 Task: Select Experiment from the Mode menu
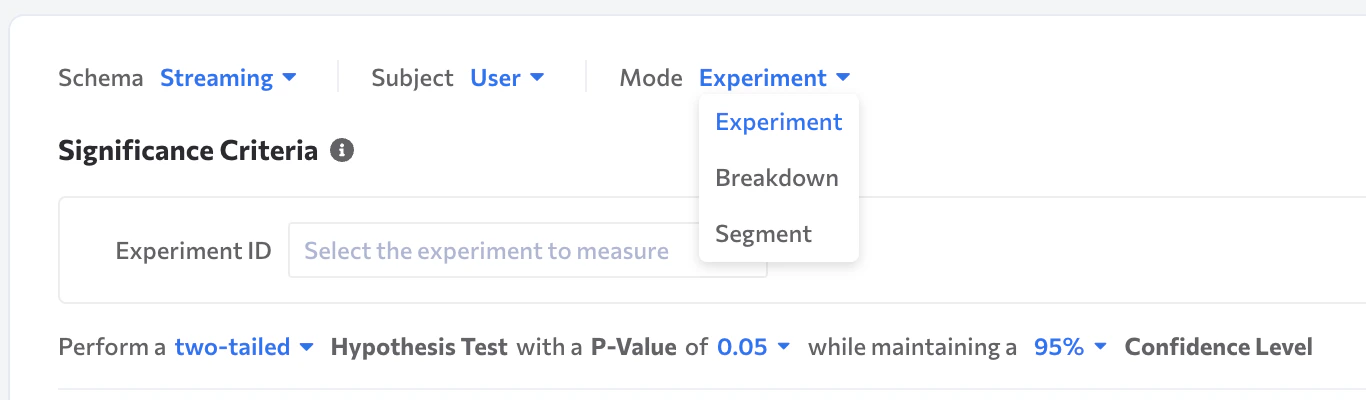(779, 122)
